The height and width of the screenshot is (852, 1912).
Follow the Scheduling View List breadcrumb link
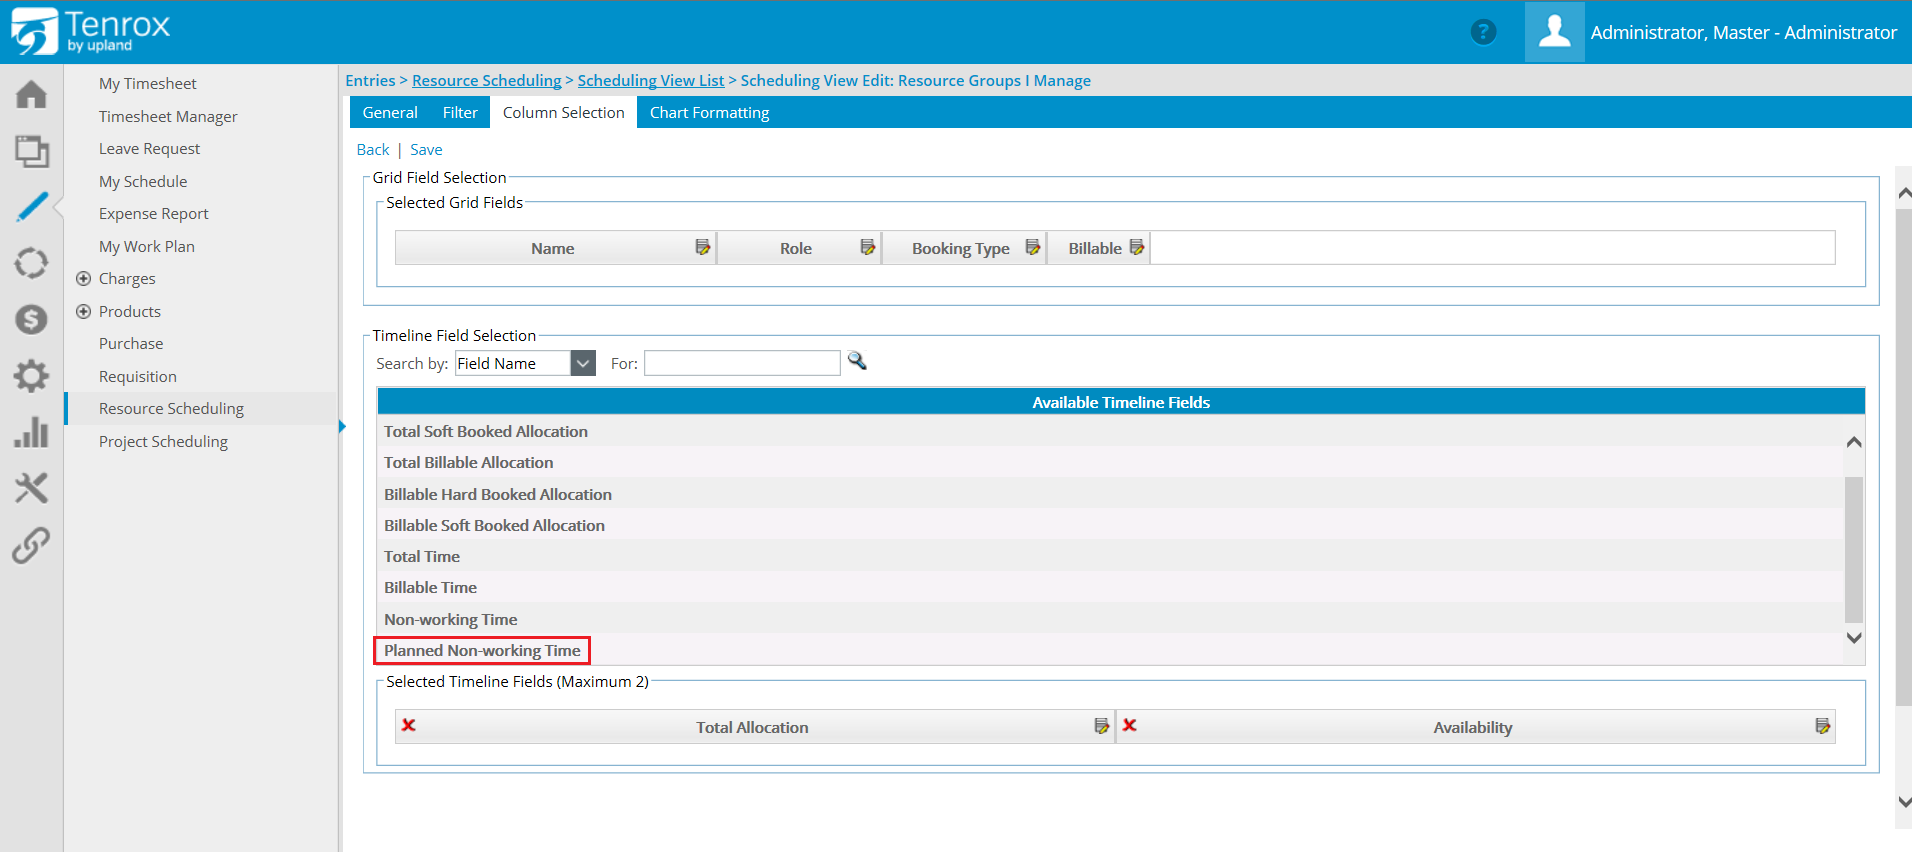(x=651, y=80)
